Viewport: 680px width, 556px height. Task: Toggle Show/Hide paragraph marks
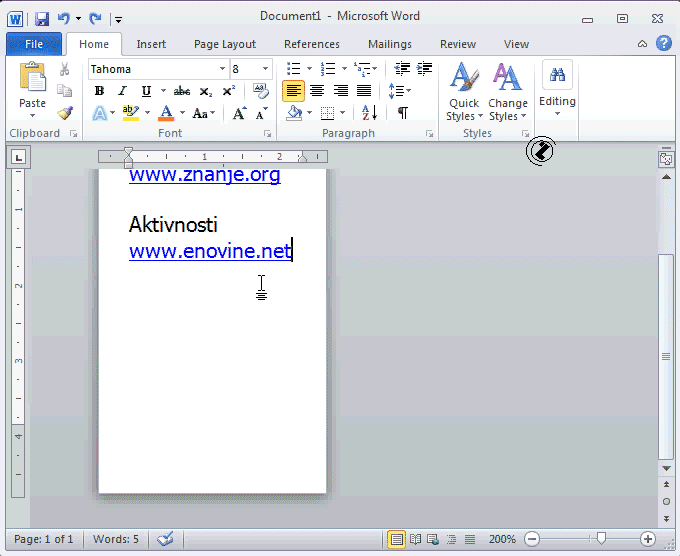[x=402, y=113]
